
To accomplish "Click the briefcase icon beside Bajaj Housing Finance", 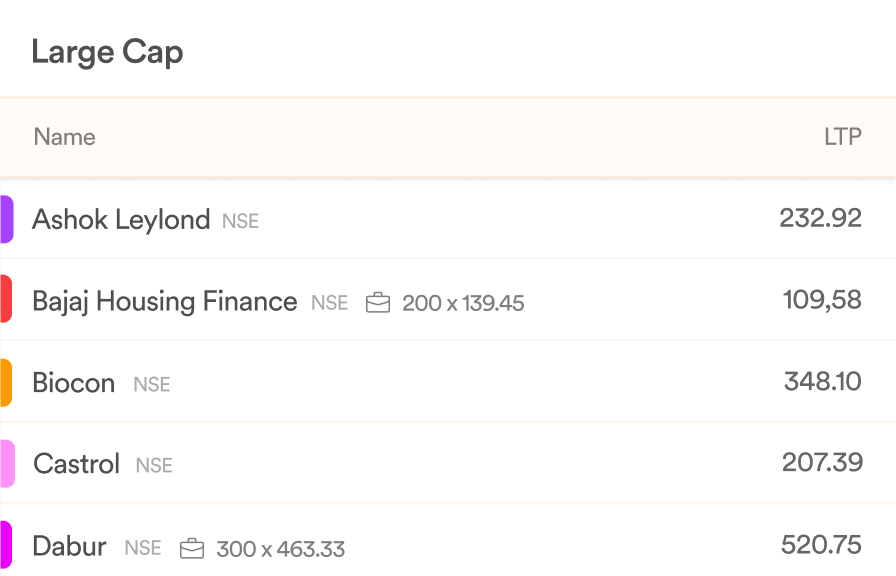I will pyautogui.click(x=378, y=303).
